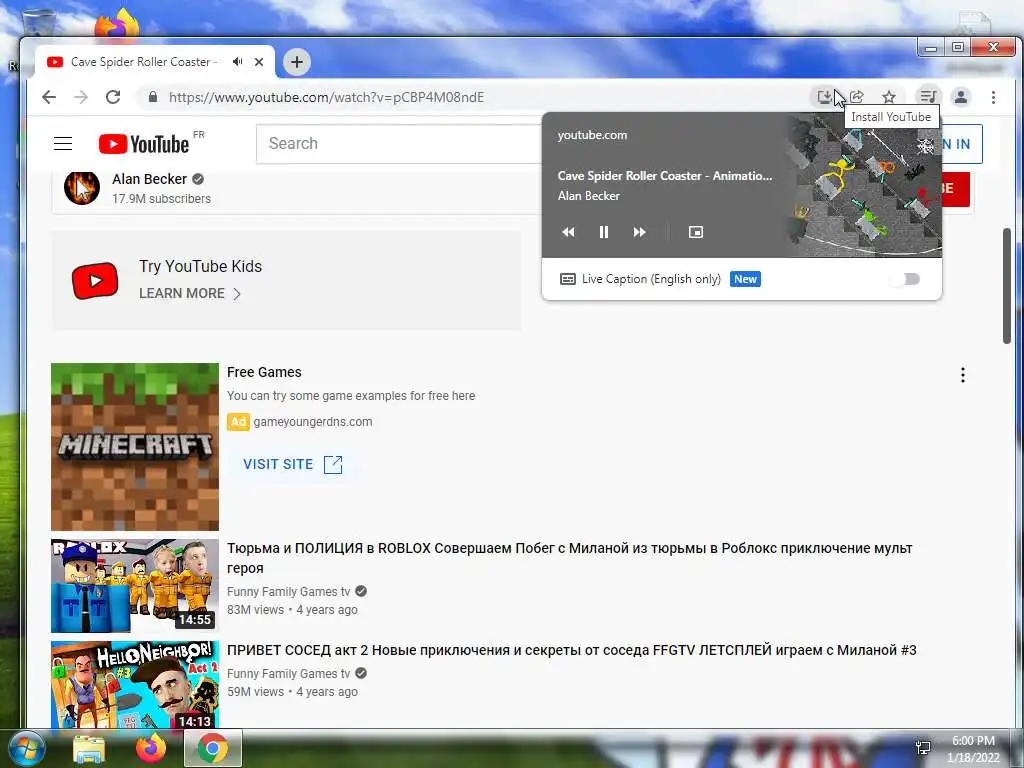
Task: Click the YouTube Kids play logo
Action: point(95,280)
